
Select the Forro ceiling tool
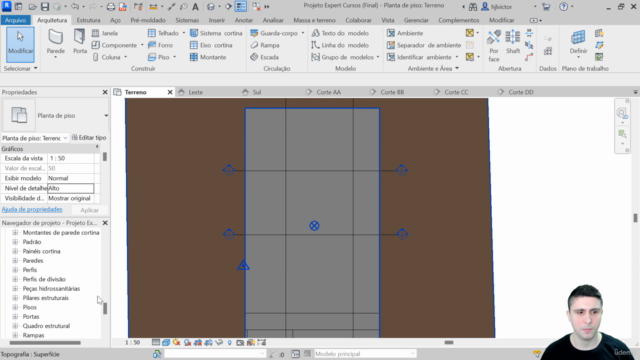[160, 45]
